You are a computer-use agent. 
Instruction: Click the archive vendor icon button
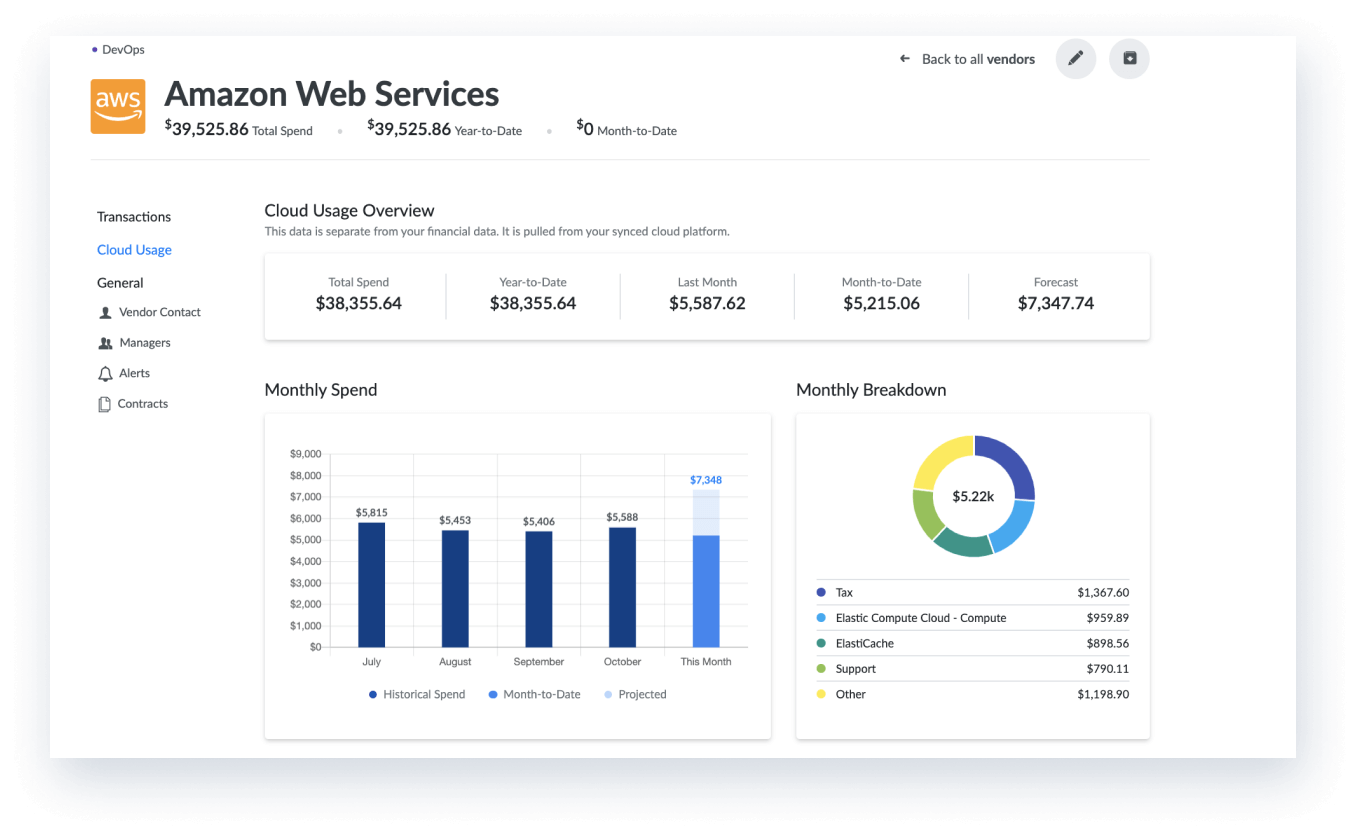click(1130, 59)
